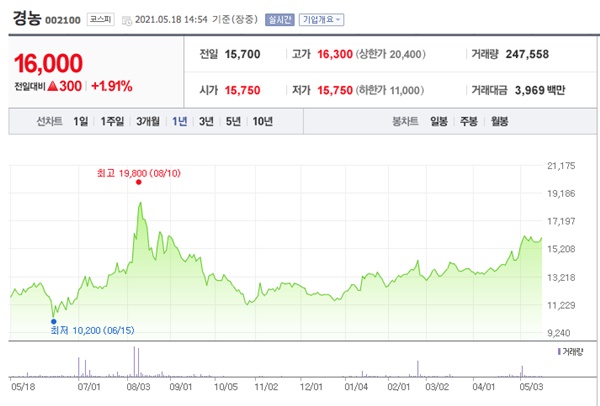Open the 주봉 weekly candle chart
Viewport: 600px width, 406px height.
[469, 122]
